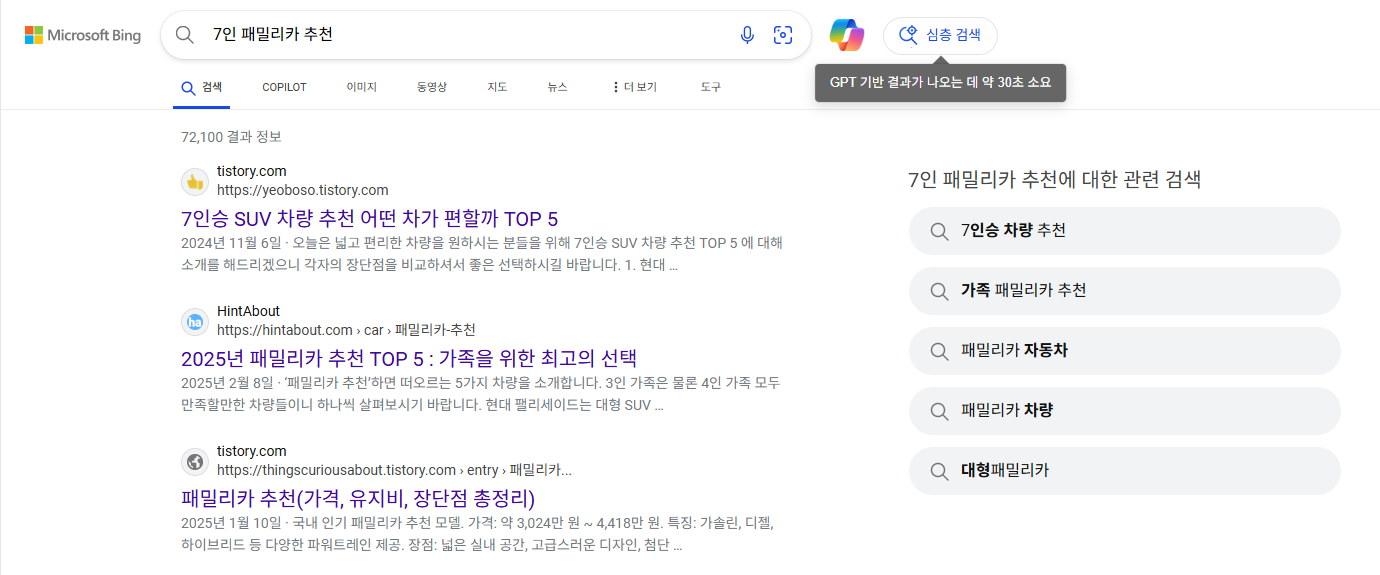
Task: Select related search 가족 패밀리카 추천
Action: click(1124, 291)
